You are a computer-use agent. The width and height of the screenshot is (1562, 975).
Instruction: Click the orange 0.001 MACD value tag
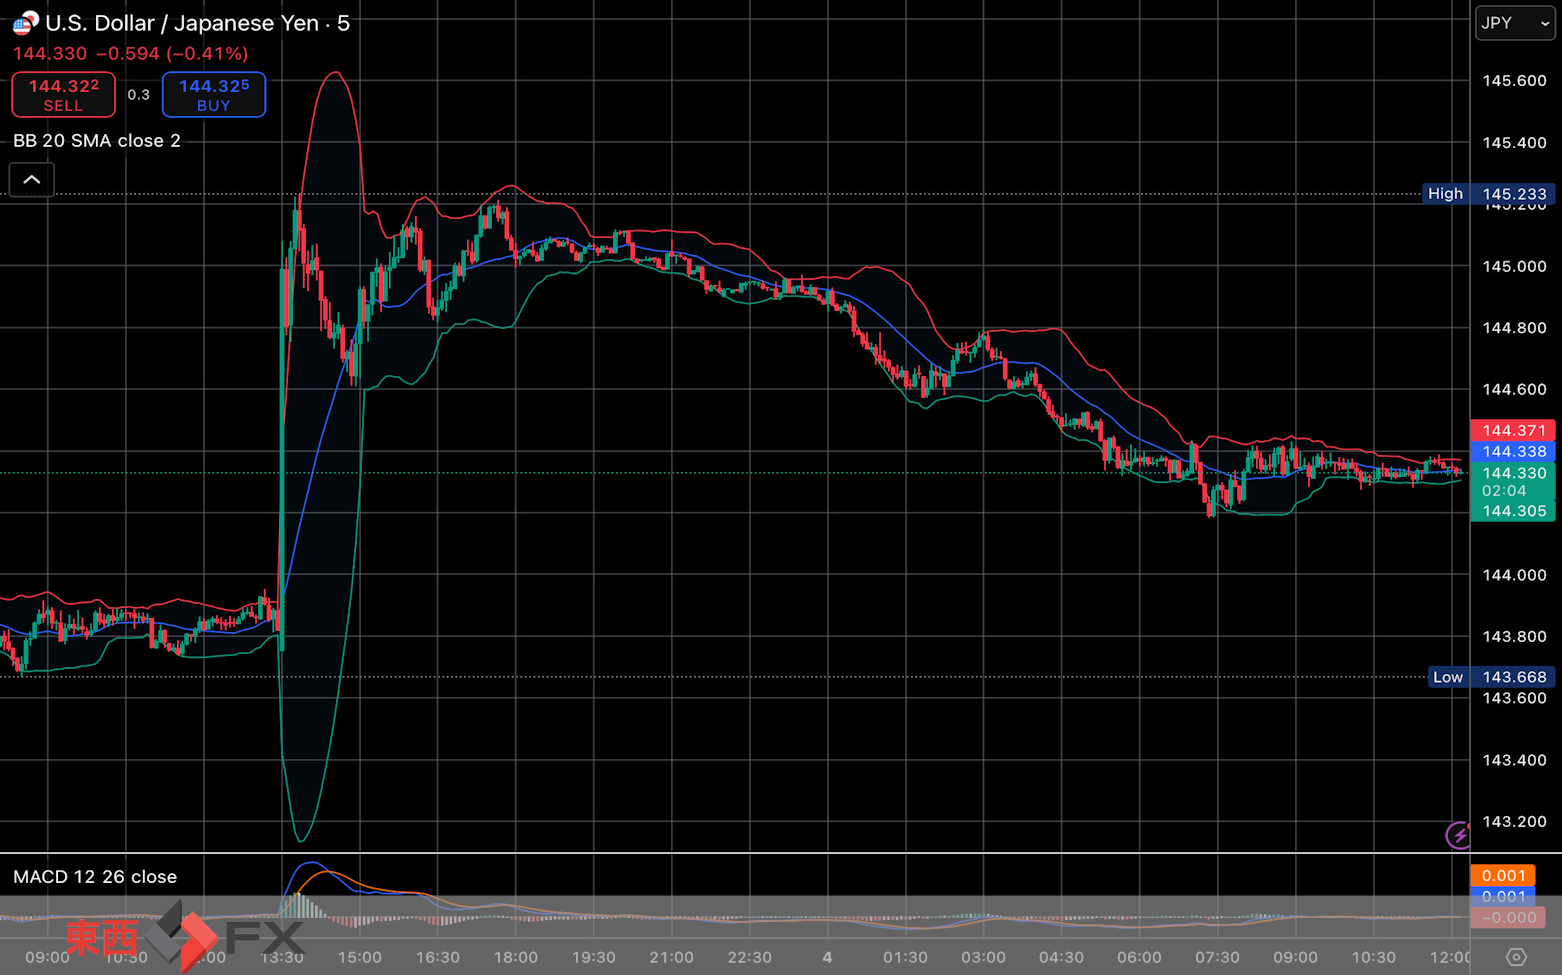(x=1503, y=875)
